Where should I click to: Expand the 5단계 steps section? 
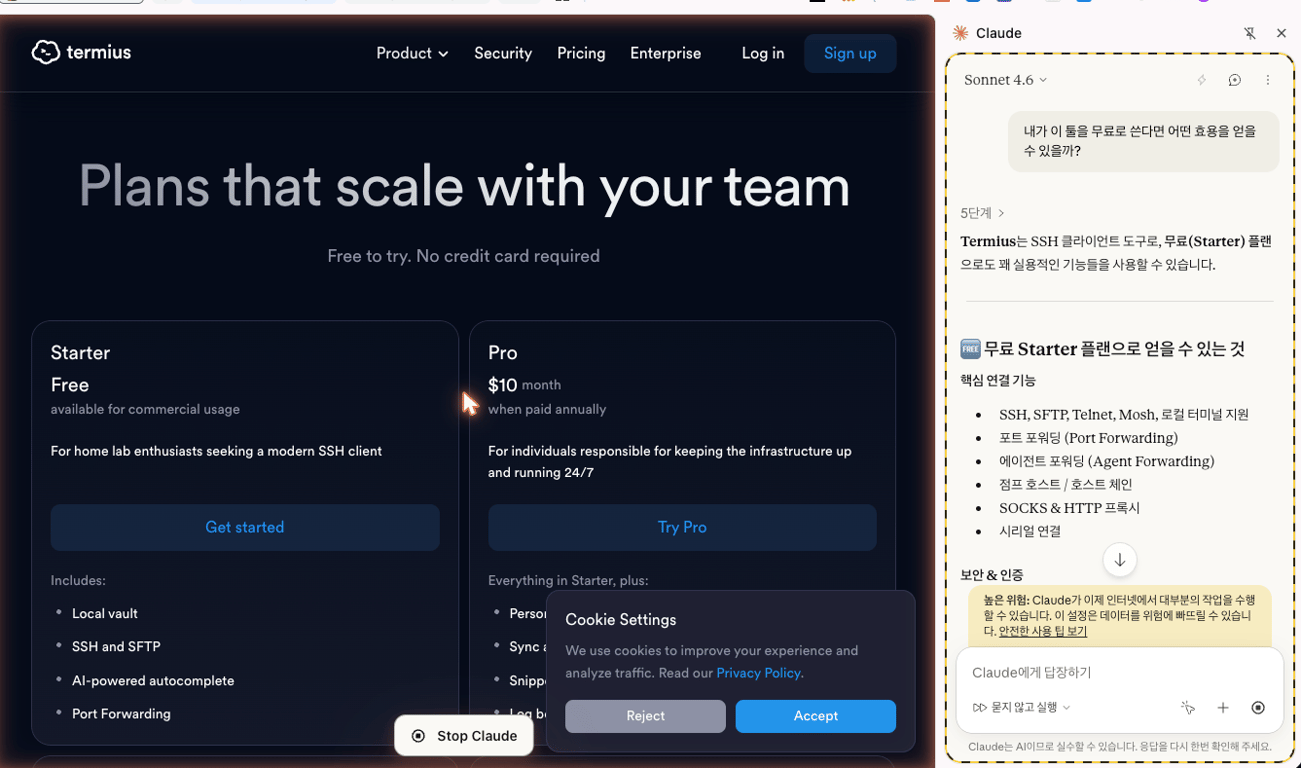click(982, 213)
